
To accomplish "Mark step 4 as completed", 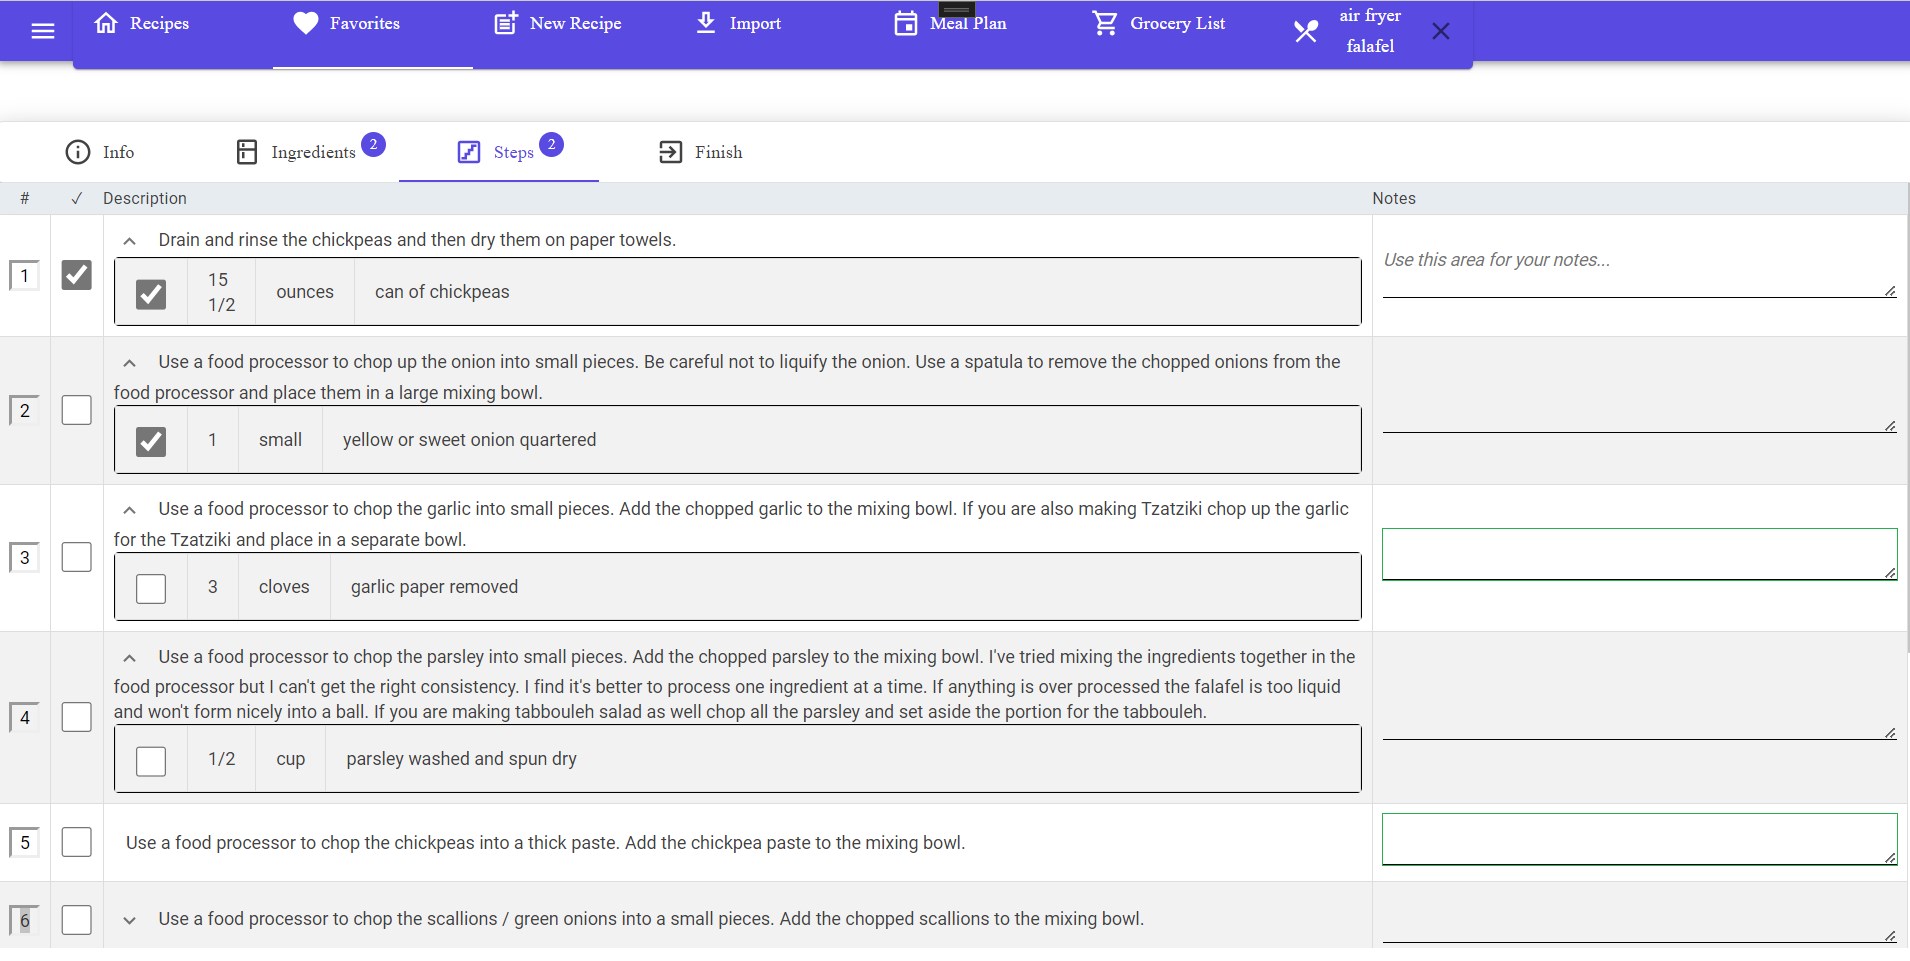I will click(77, 717).
